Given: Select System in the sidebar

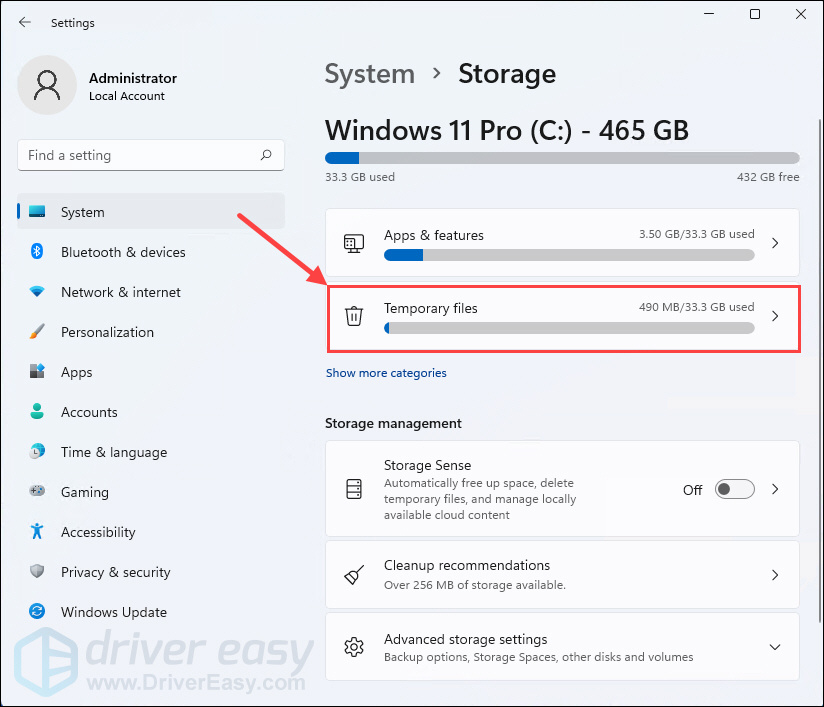Looking at the screenshot, I should (151, 211).
